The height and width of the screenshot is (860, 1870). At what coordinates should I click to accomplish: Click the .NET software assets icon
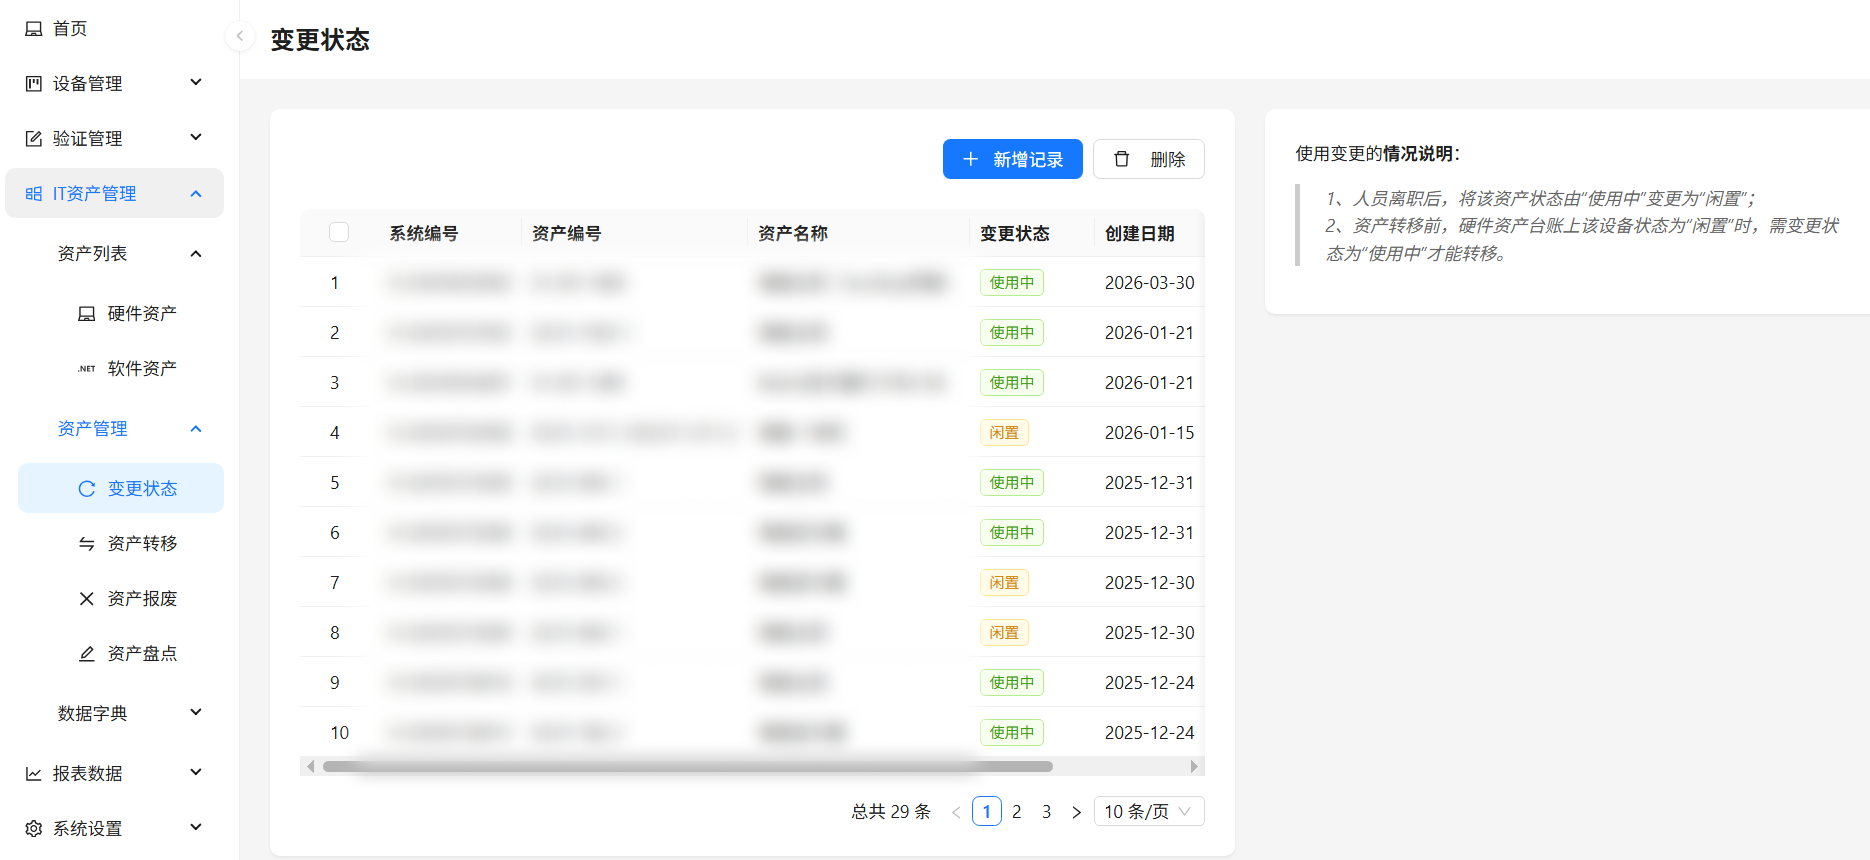pos(87,369)
